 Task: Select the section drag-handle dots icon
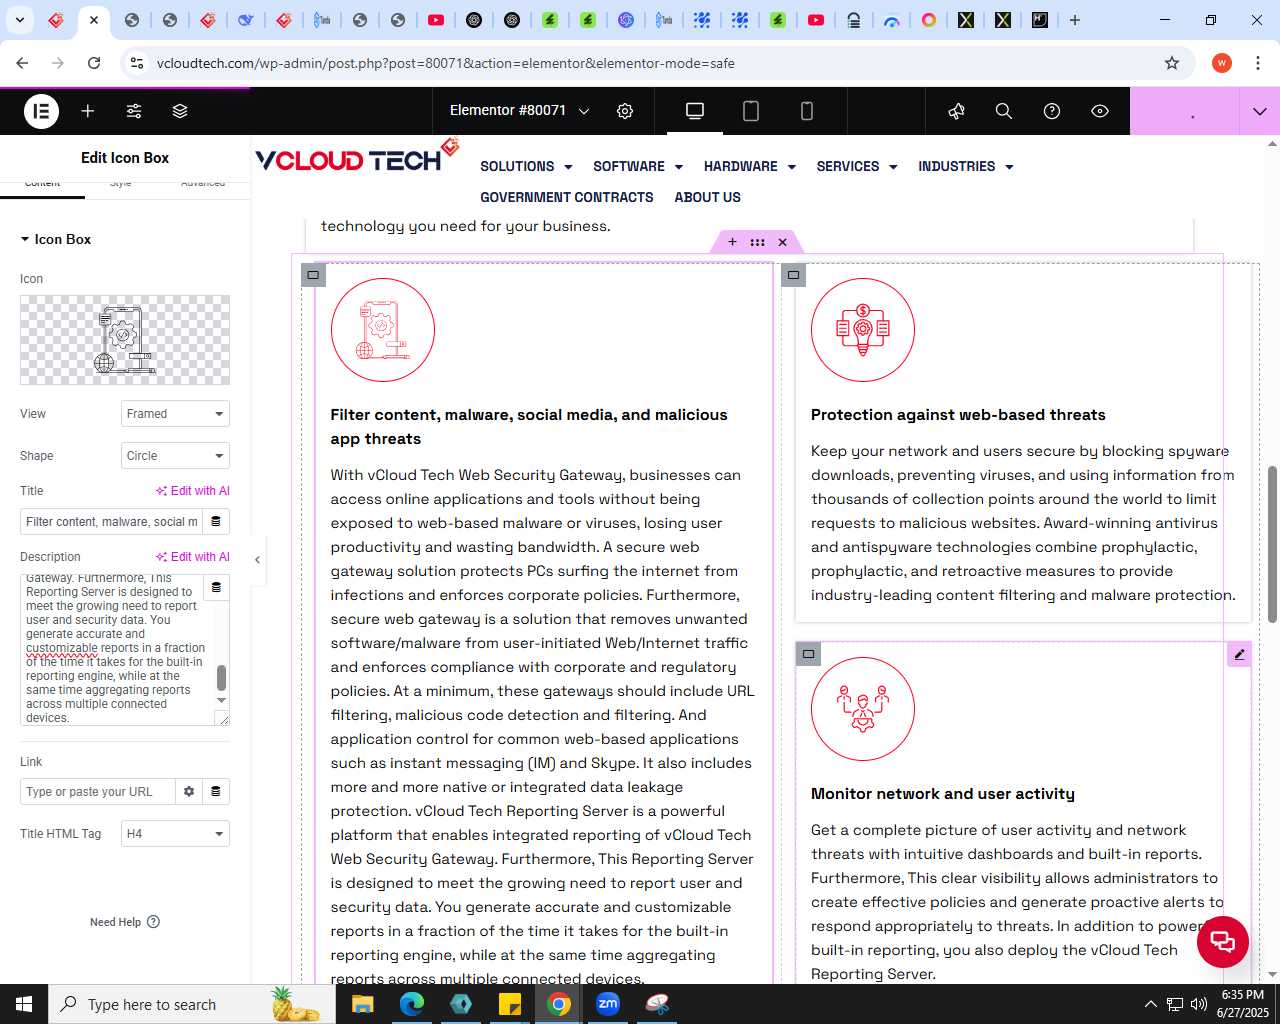click(x=757, y=242)
